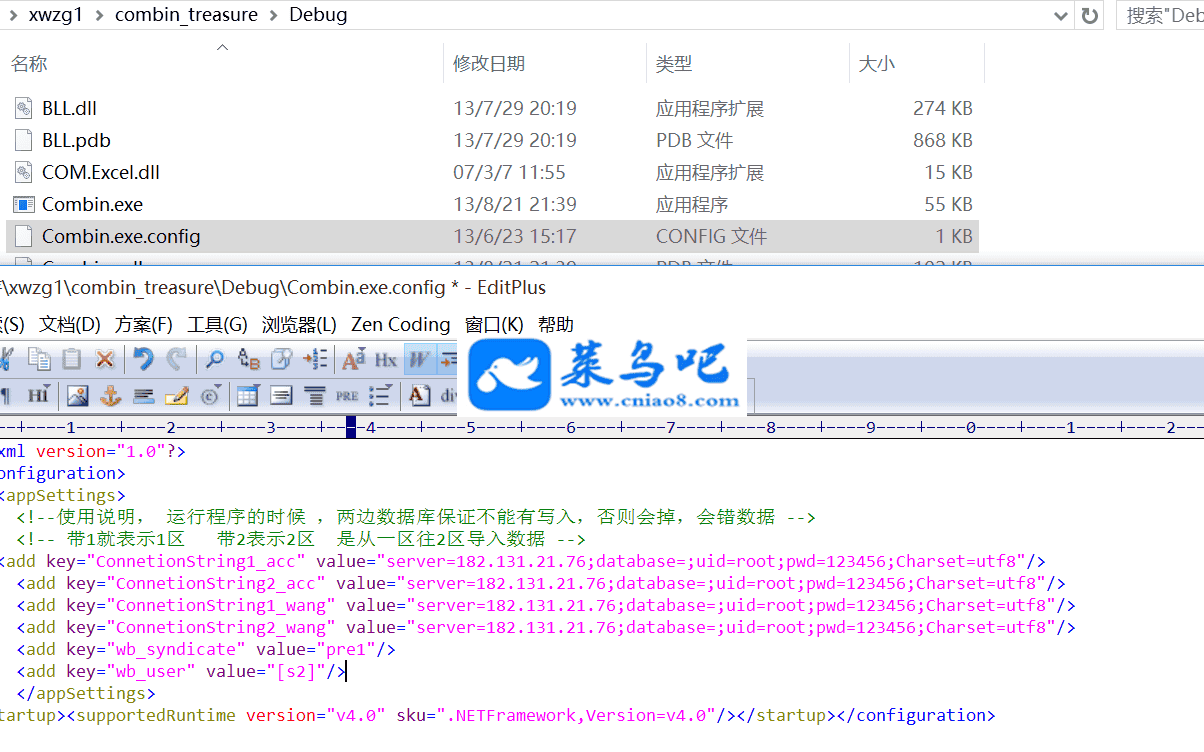Expand chevron between combin_treasure and Debug
1204x752 pixels.
[x=273, y=15]
